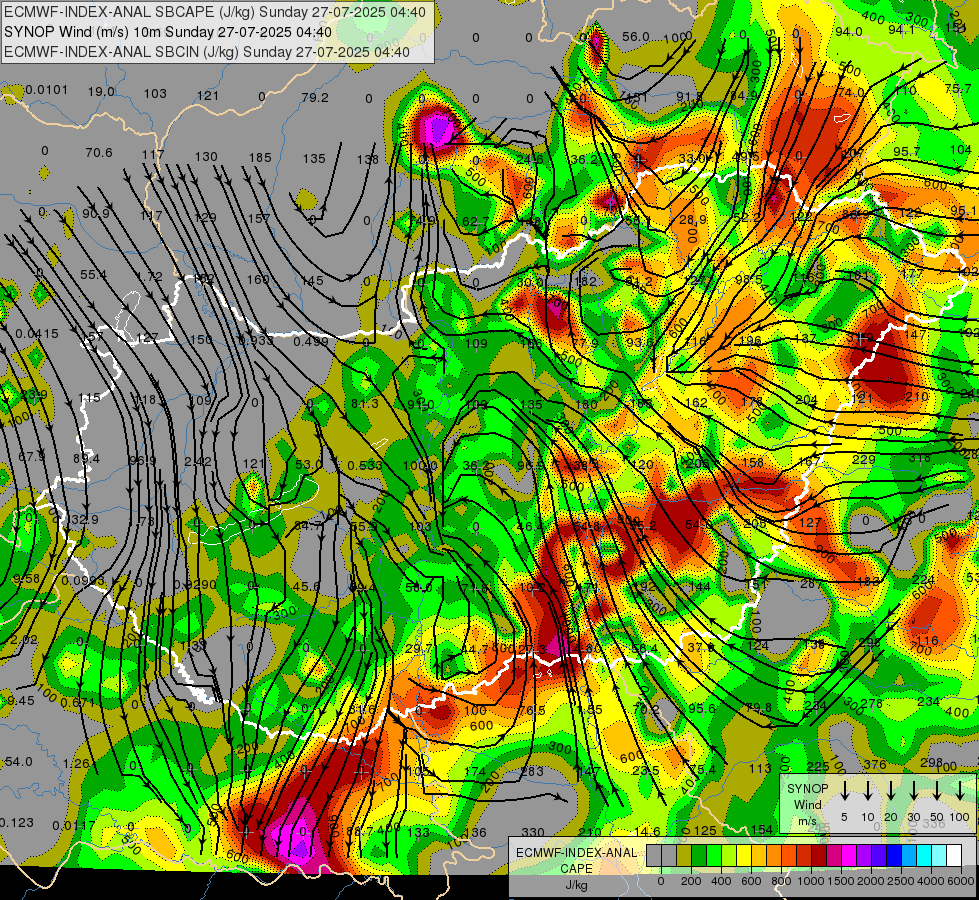
Task: Pick the bright magenta CAPE legend swatch
Action: click(x=849, y=855)
